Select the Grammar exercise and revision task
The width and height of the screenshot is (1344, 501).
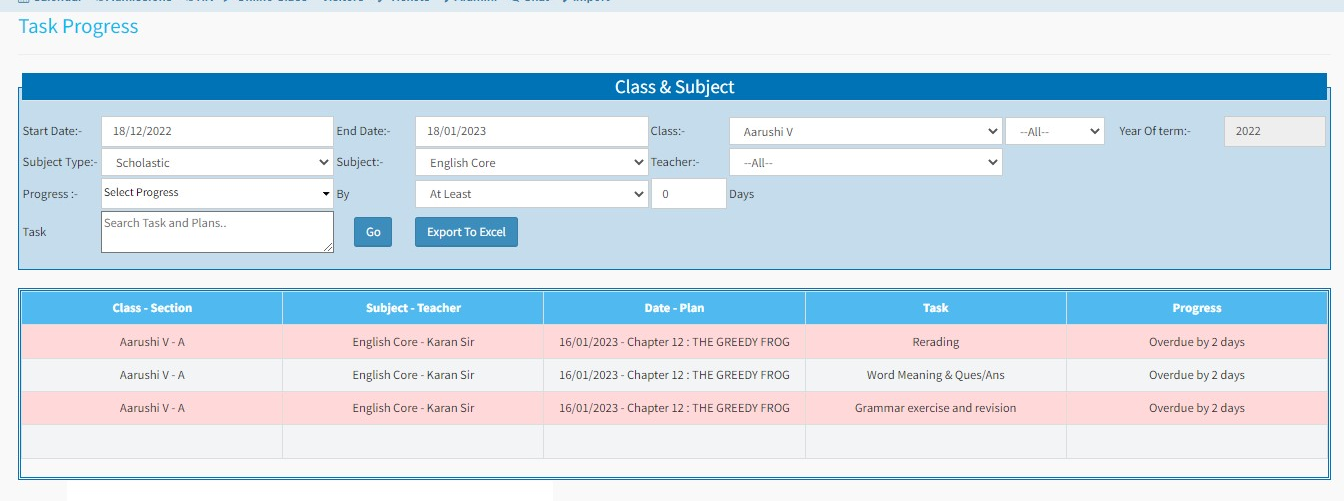[935, 408]
